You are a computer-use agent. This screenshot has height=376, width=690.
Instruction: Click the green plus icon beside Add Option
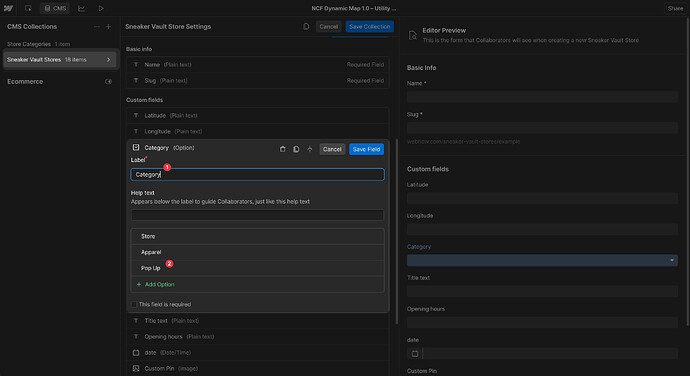139,284
